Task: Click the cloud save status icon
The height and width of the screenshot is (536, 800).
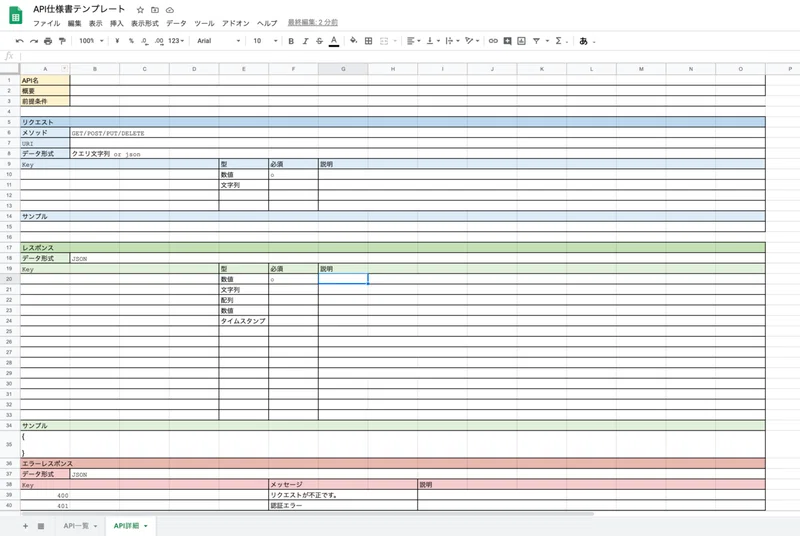Action: (x=170, y=10)
